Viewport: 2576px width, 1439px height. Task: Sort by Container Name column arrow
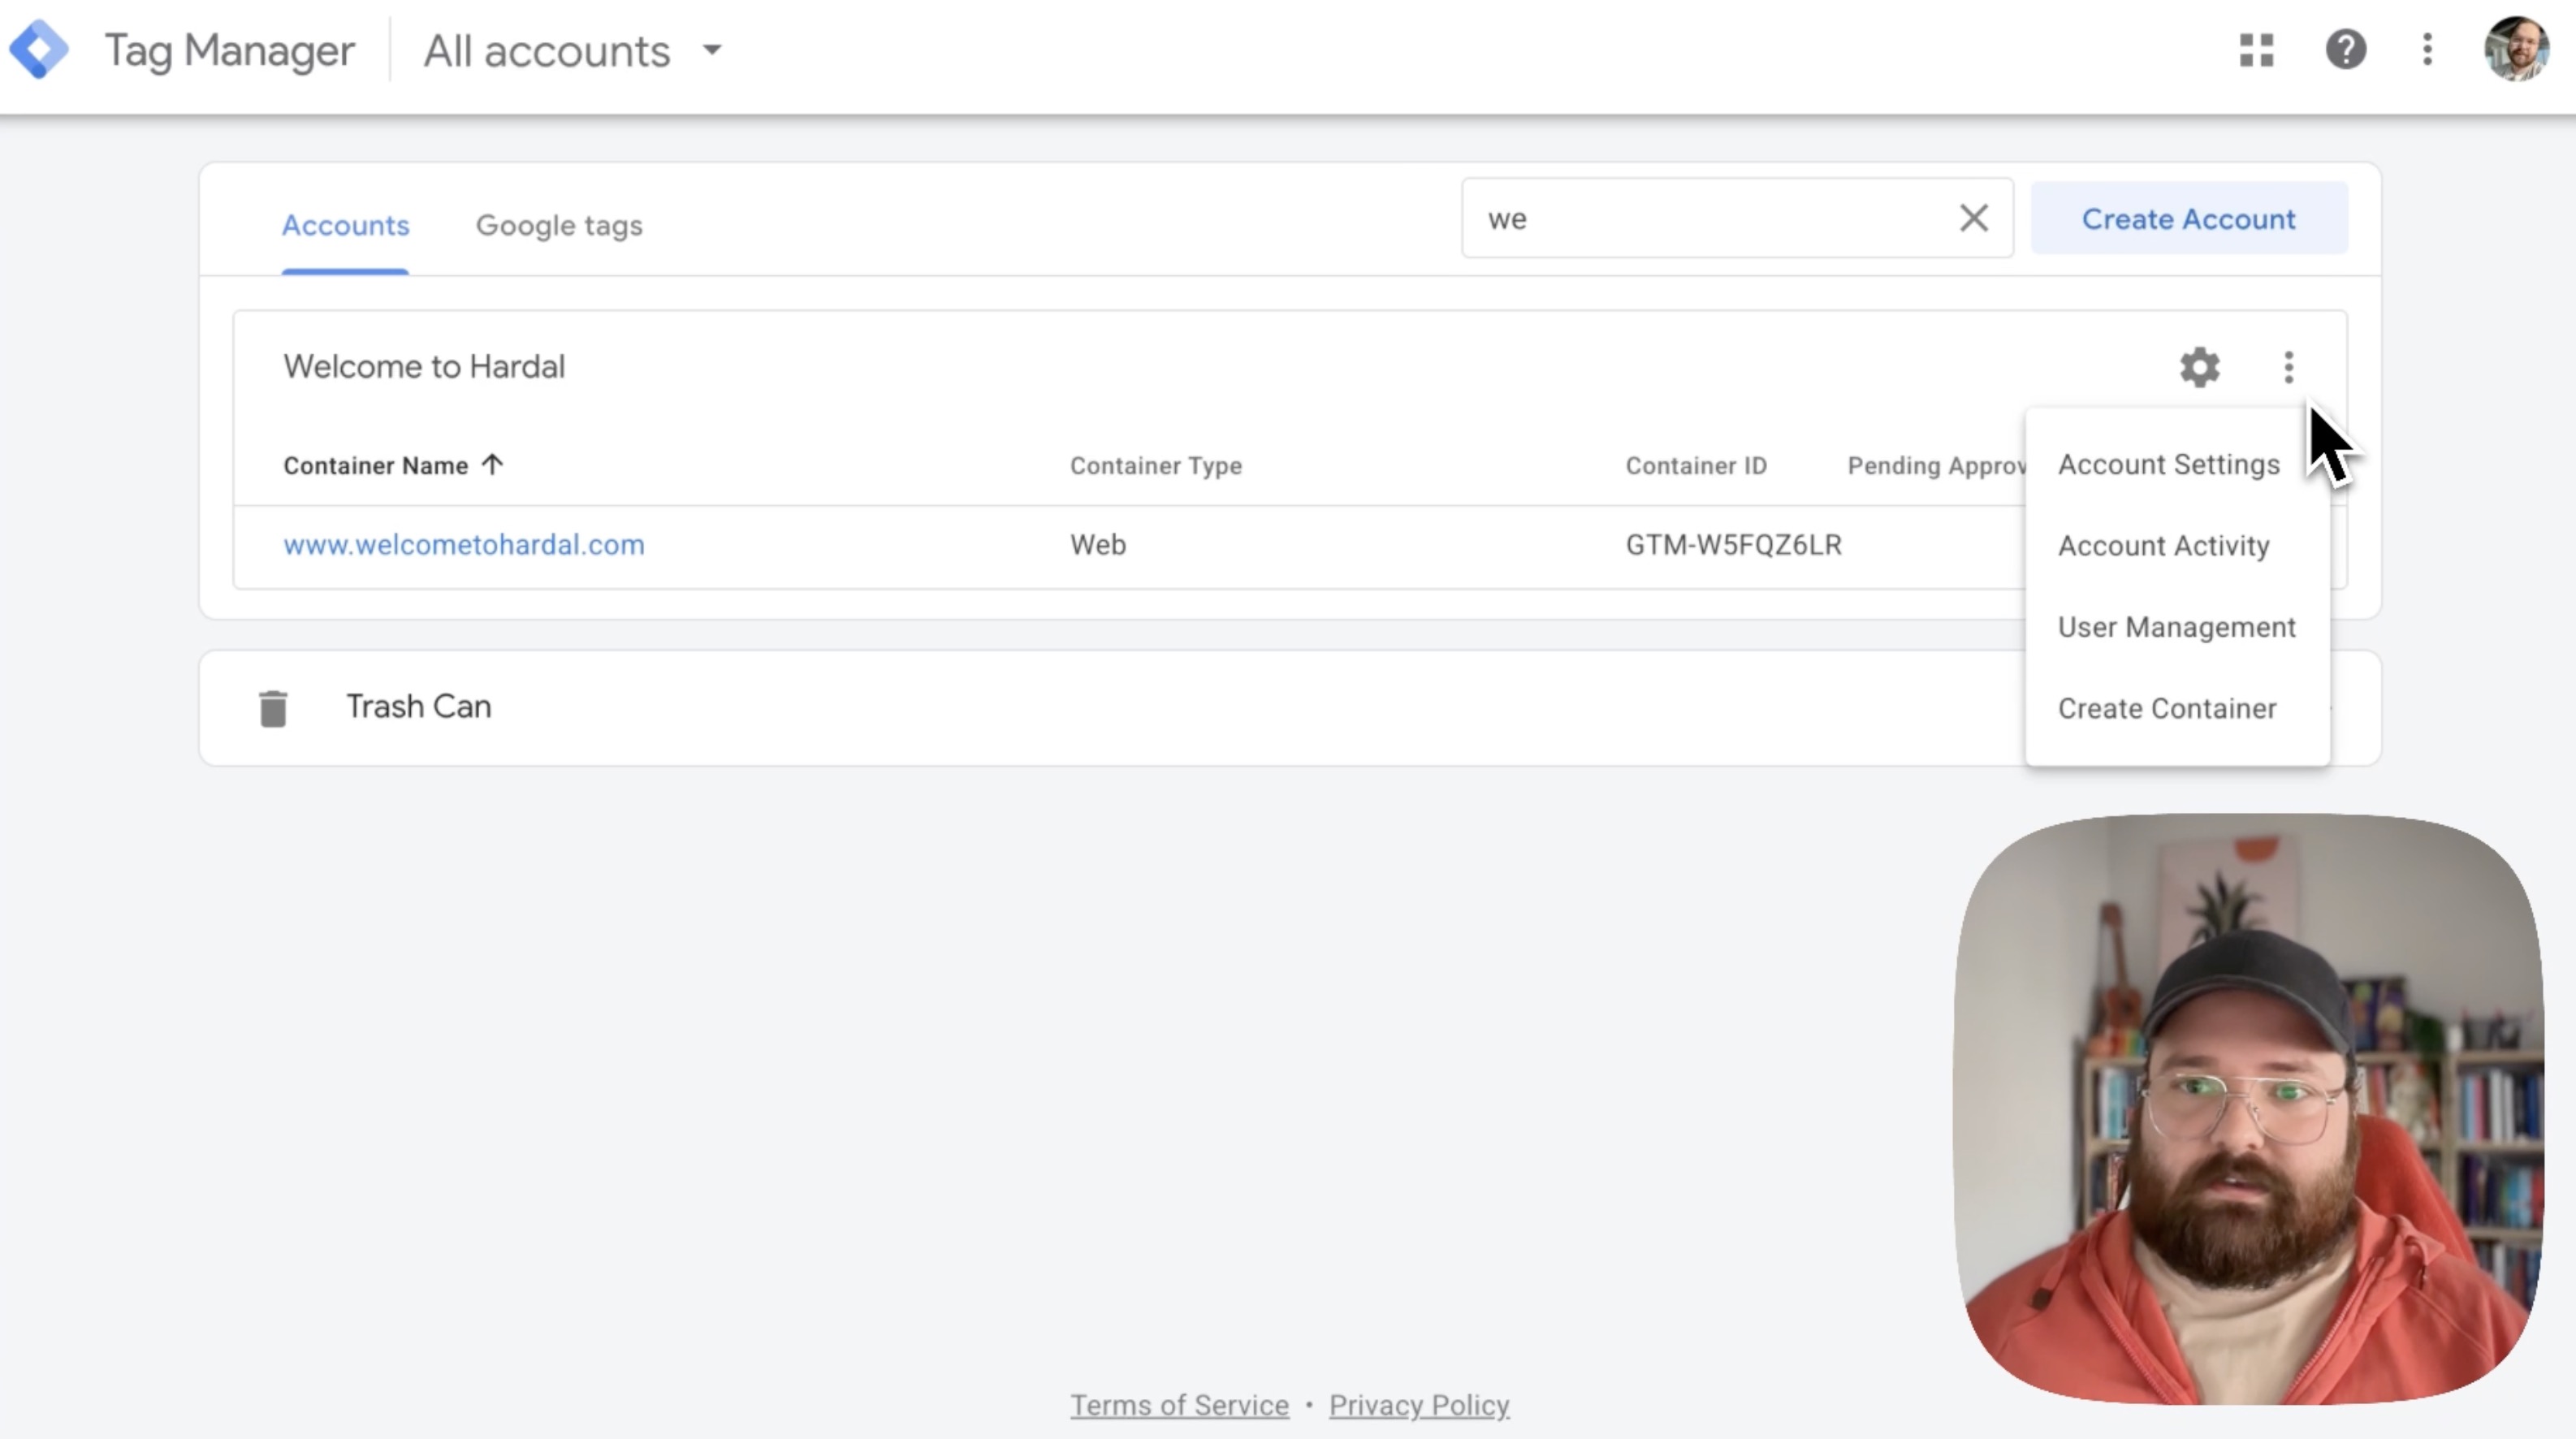pos(492,465)
